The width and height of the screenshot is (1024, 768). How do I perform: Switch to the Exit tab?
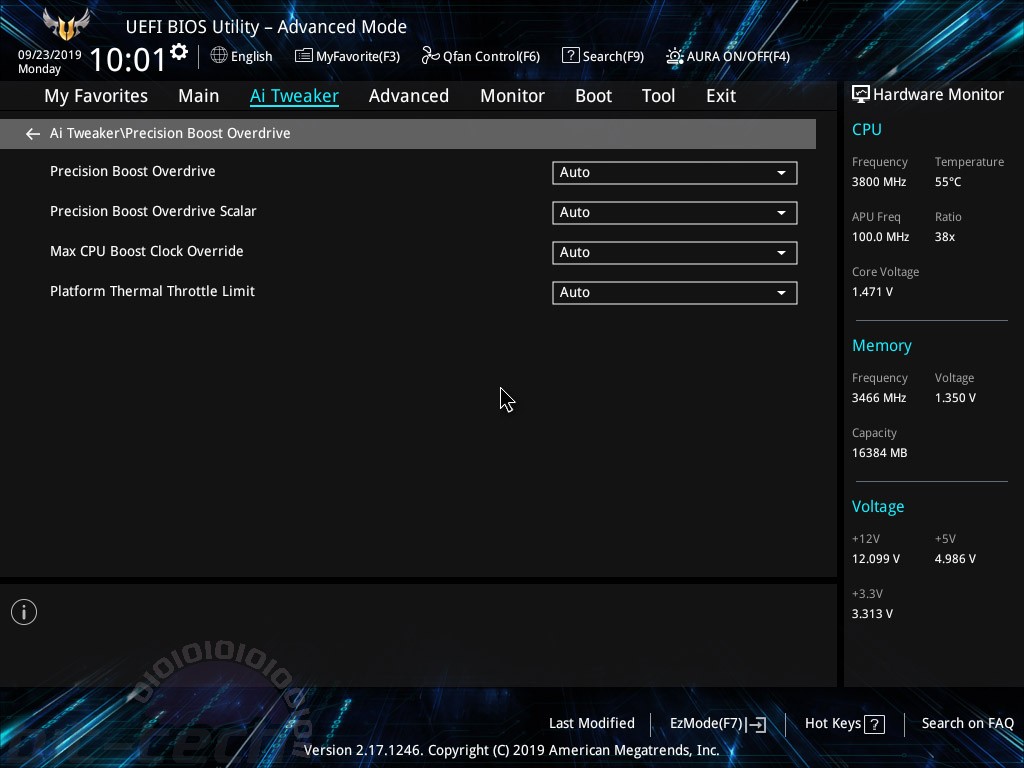coord(721,96)
